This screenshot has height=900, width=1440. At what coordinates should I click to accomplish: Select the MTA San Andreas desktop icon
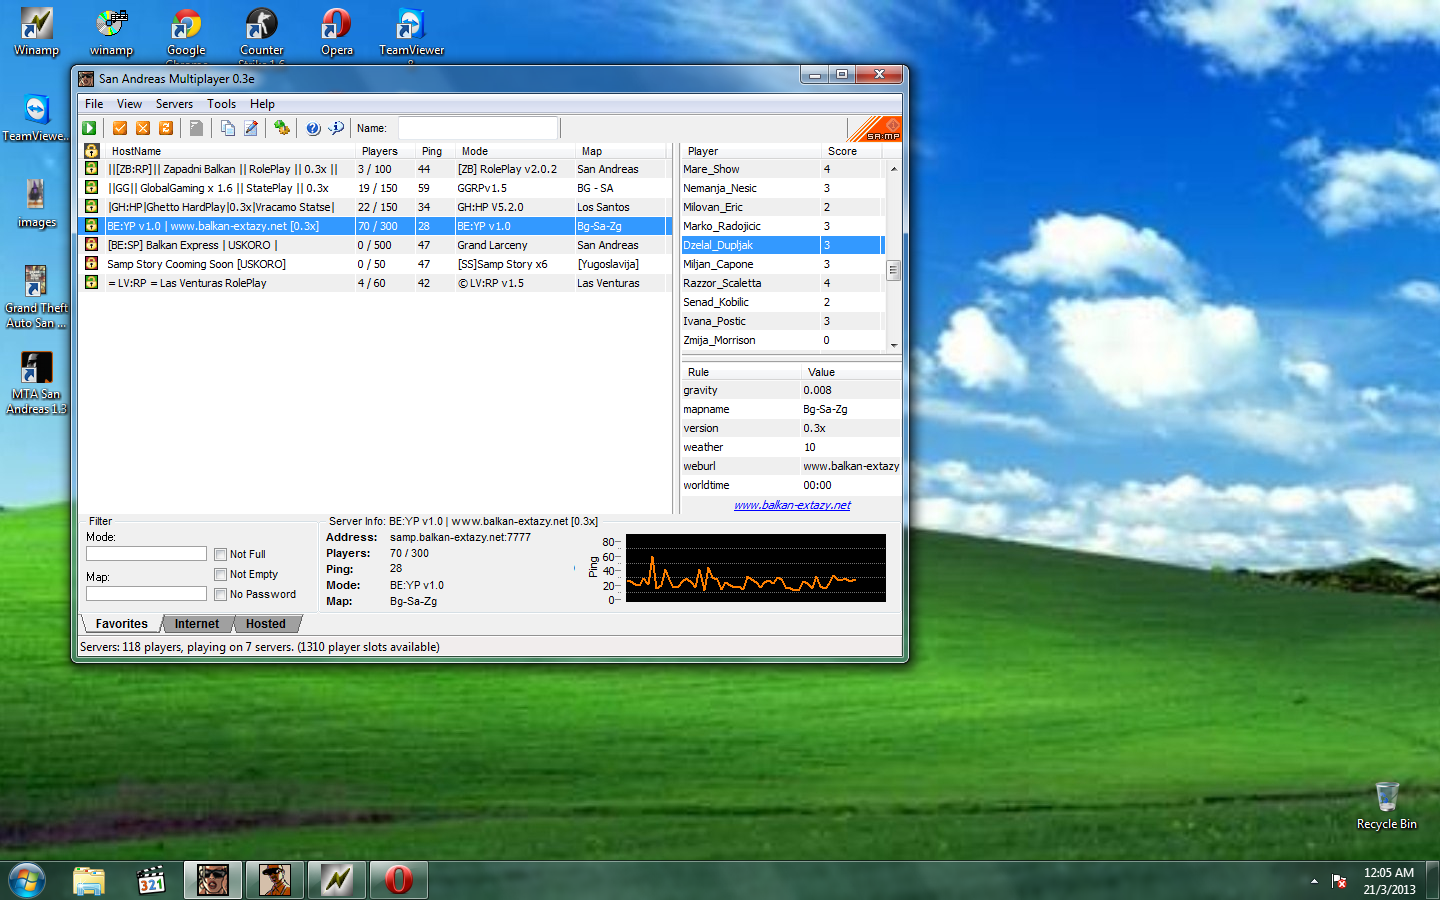[37, 383]
